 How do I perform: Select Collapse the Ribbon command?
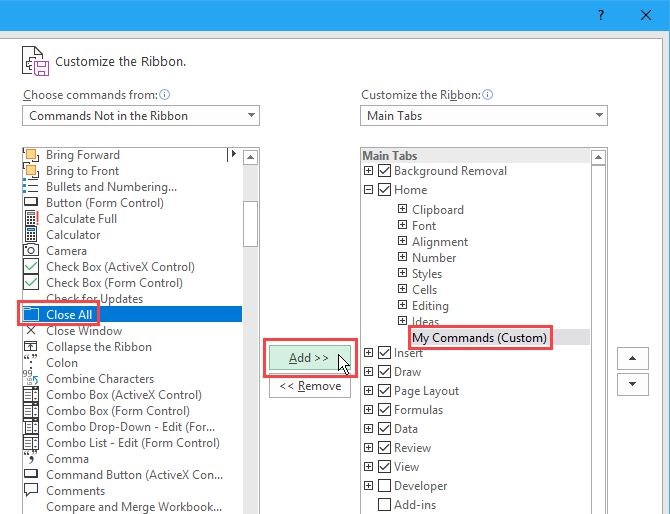[x=99, y=347]
